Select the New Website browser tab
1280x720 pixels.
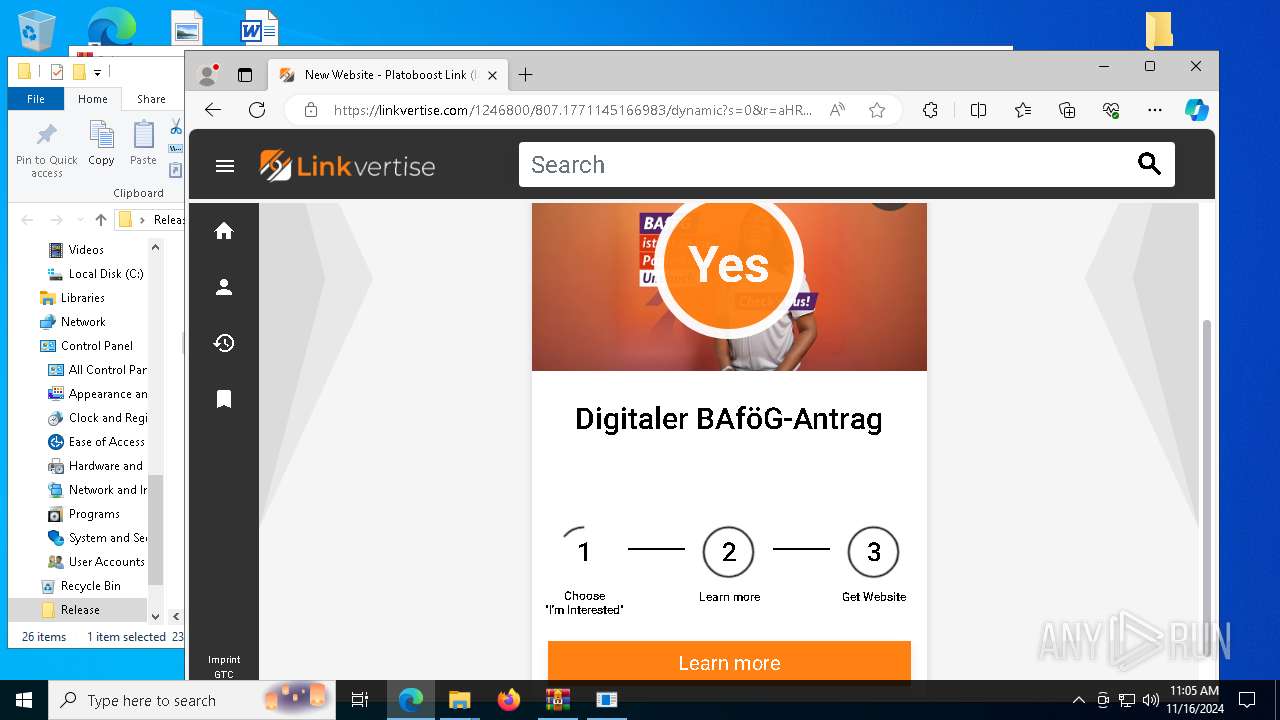point(388,75)
